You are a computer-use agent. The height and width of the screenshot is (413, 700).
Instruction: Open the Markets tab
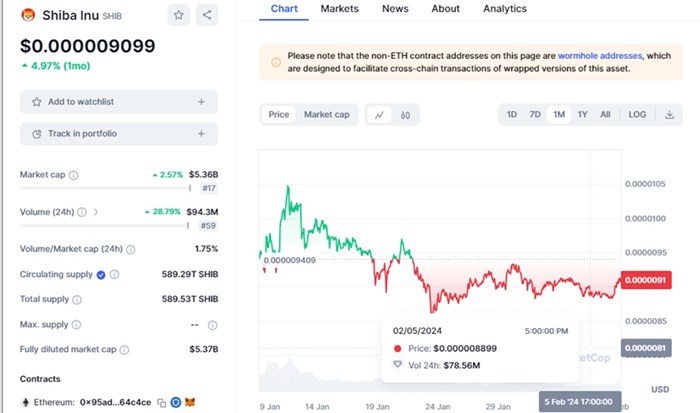click(x=340, y=9)
